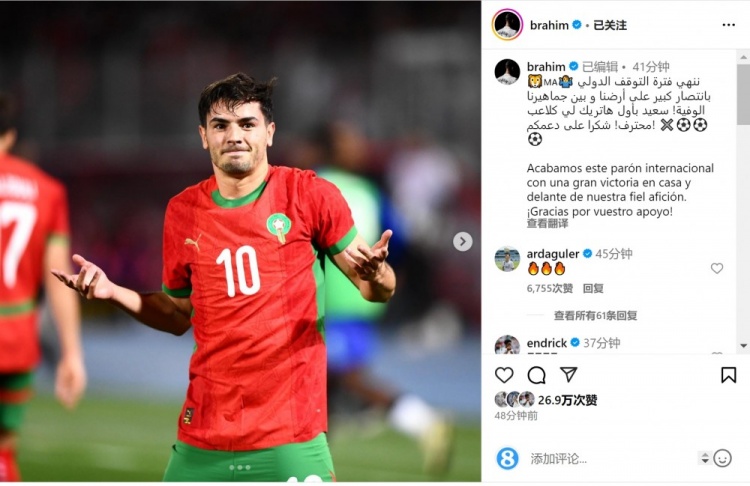The height and width of the screenshot is (486, 750).
Task: Click the comment box stepper arrows
Action: (x=705, y=458)
